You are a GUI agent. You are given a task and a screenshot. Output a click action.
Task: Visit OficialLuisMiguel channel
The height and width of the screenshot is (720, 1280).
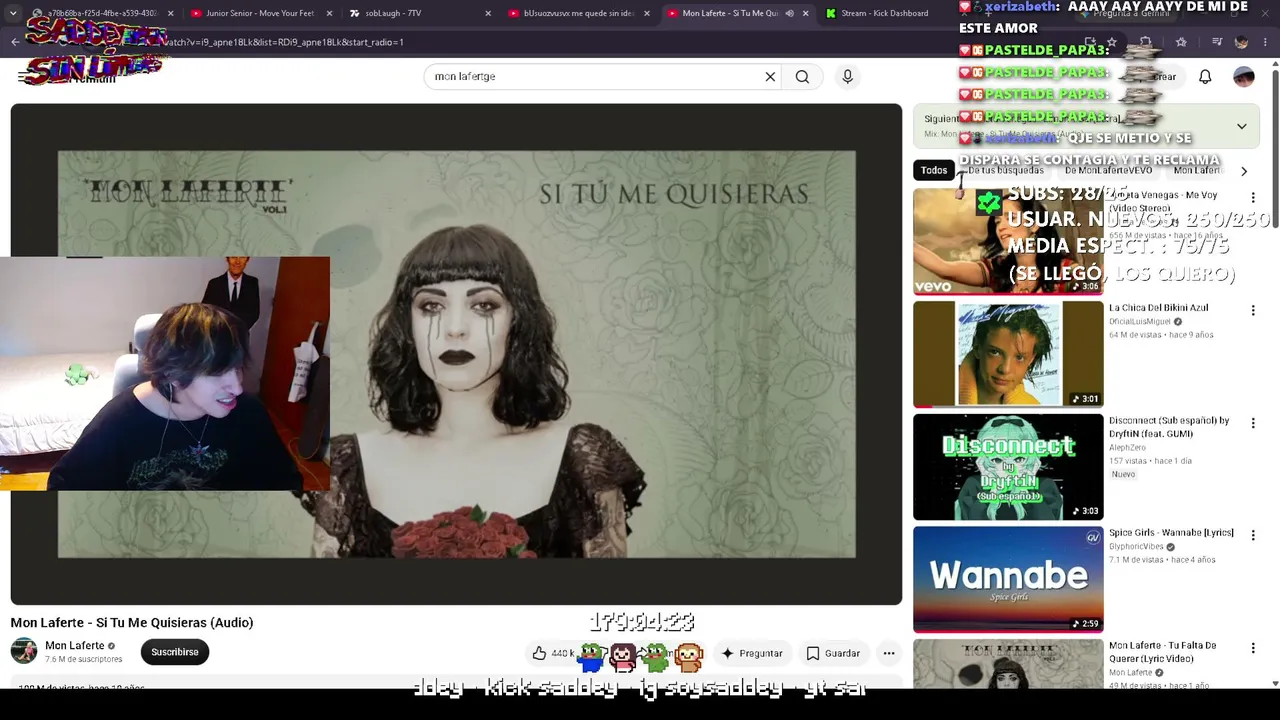point(1140,322)
